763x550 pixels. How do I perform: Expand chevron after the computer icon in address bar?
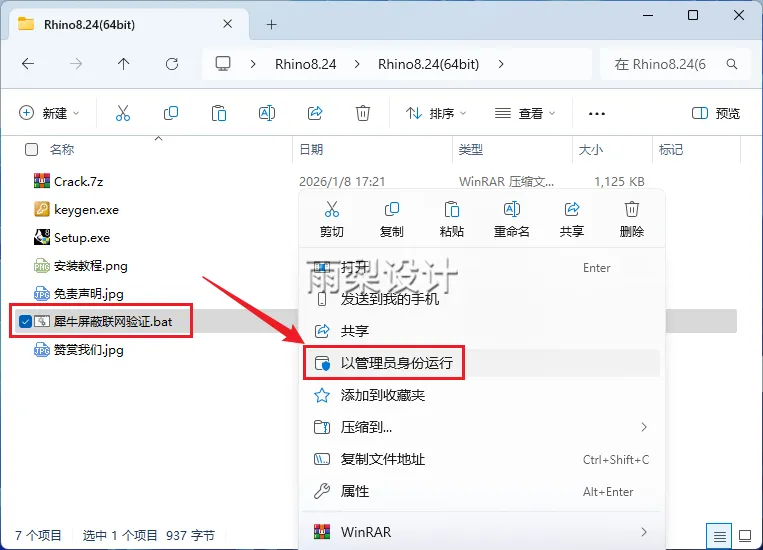[253, 64]
